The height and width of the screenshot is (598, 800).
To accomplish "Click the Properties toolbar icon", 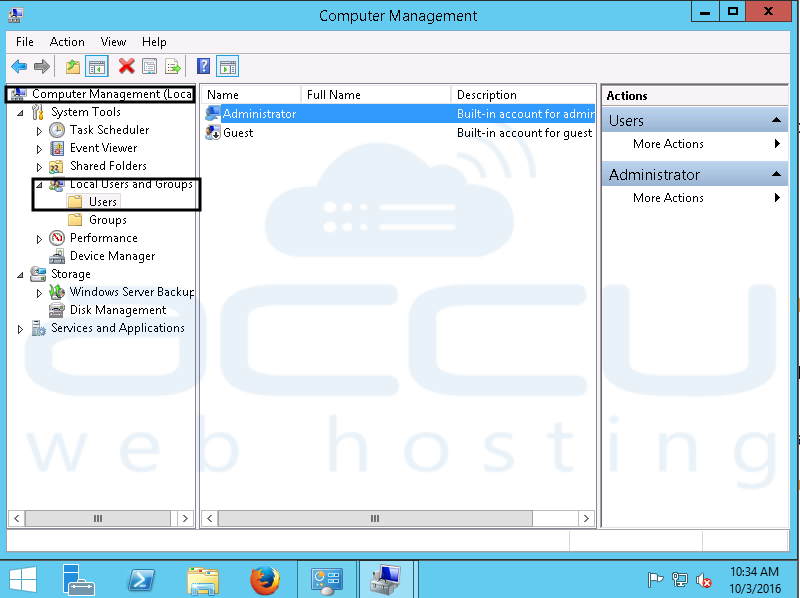I will [149, 66].
